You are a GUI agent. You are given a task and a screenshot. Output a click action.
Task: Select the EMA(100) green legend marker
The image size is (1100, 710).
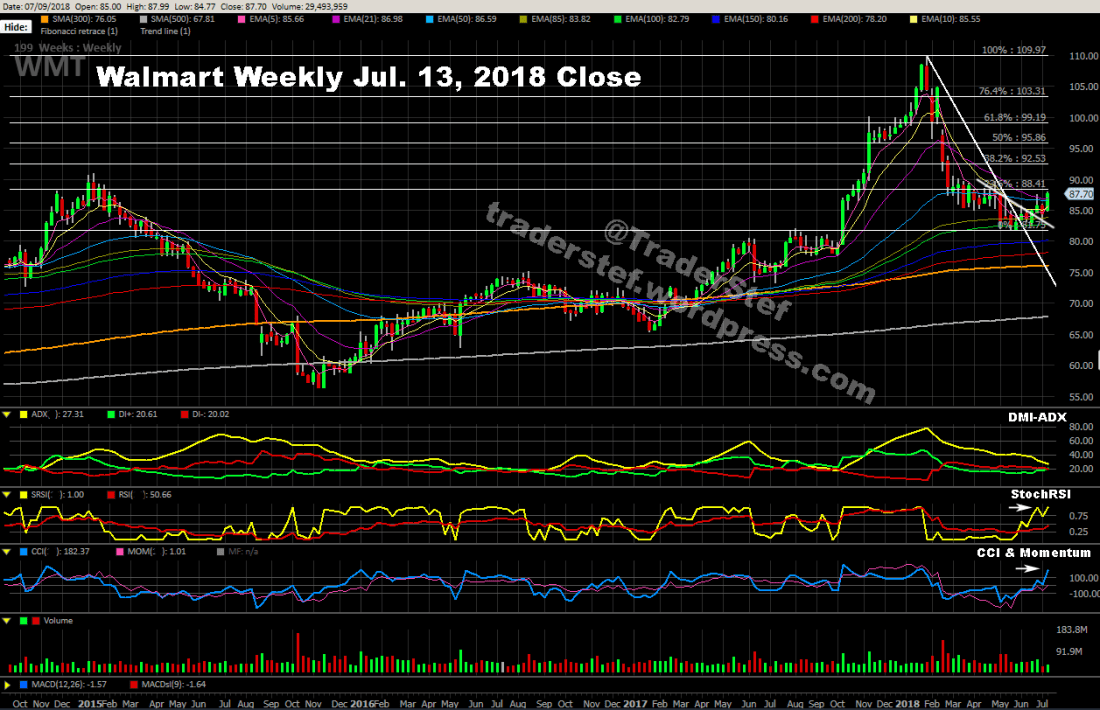click(x=616, y=18)
